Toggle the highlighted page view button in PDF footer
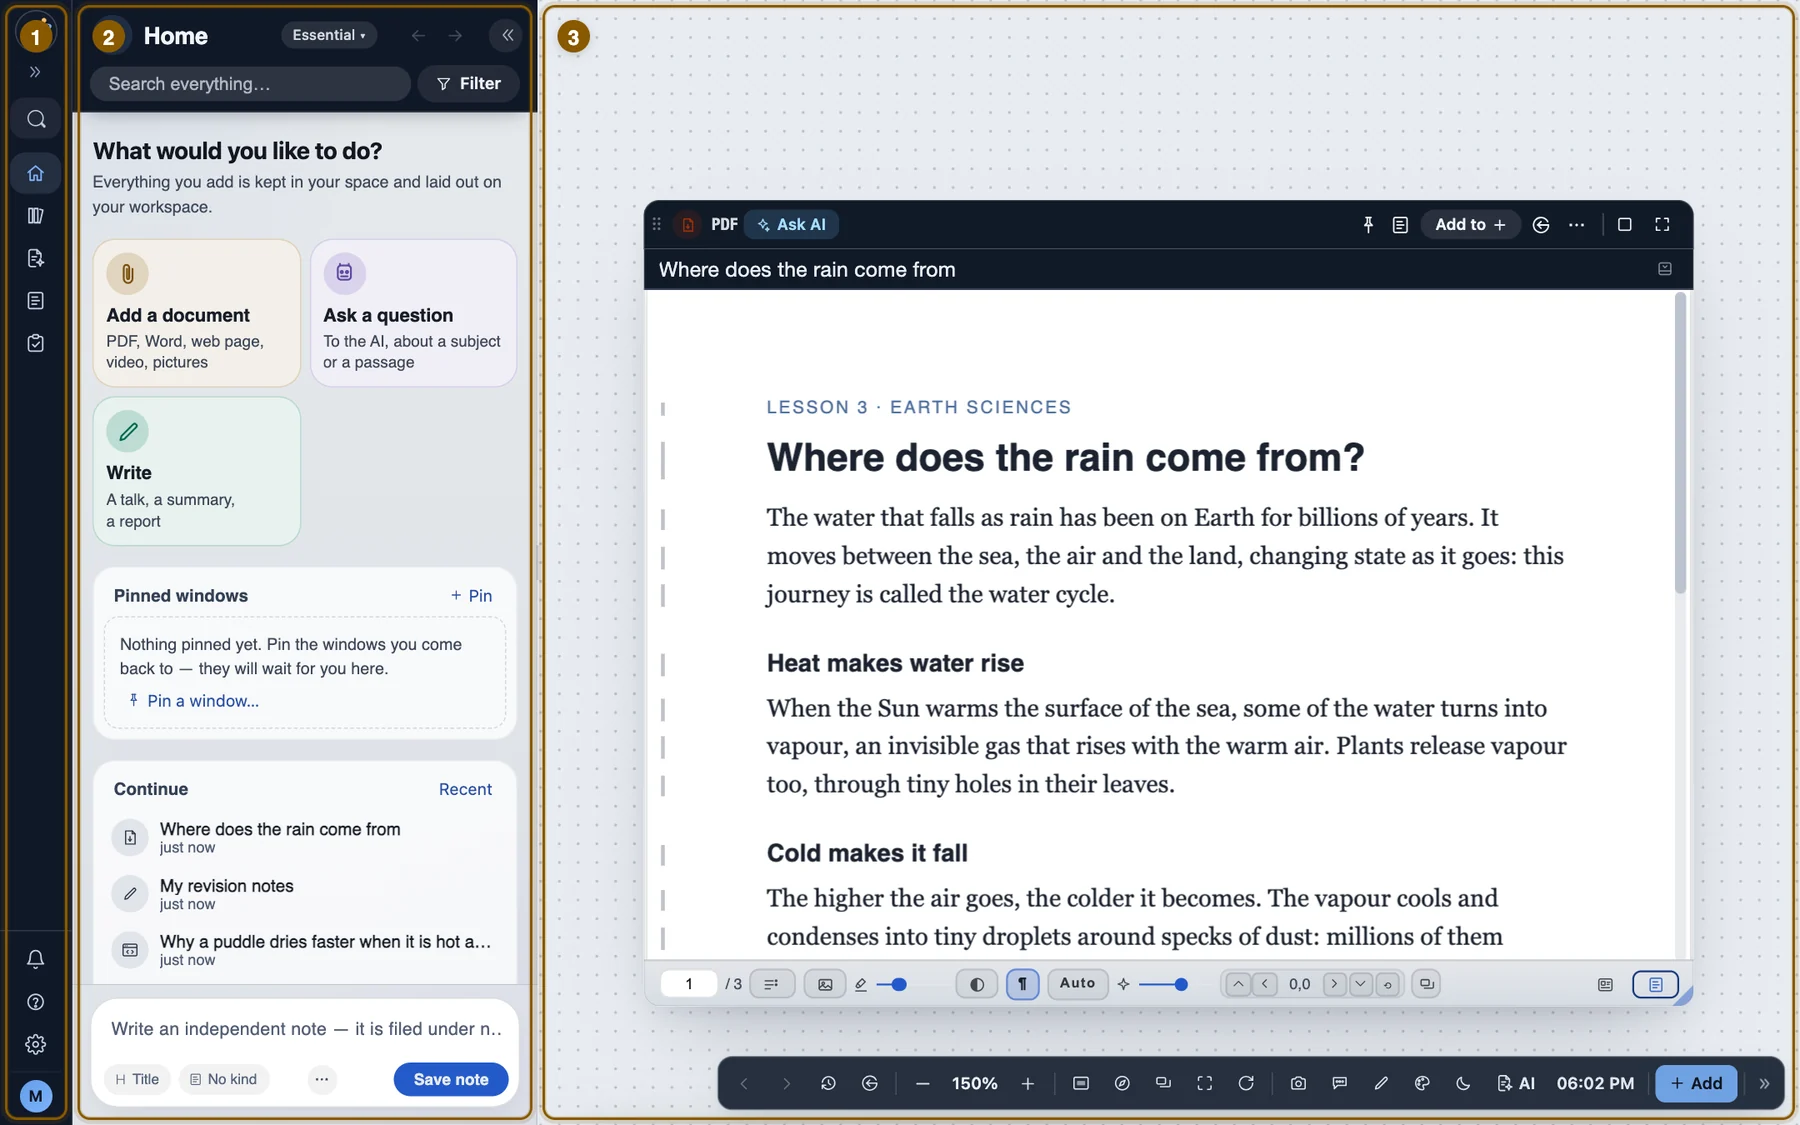The image size is (1800, 1125). (1655, 984)
